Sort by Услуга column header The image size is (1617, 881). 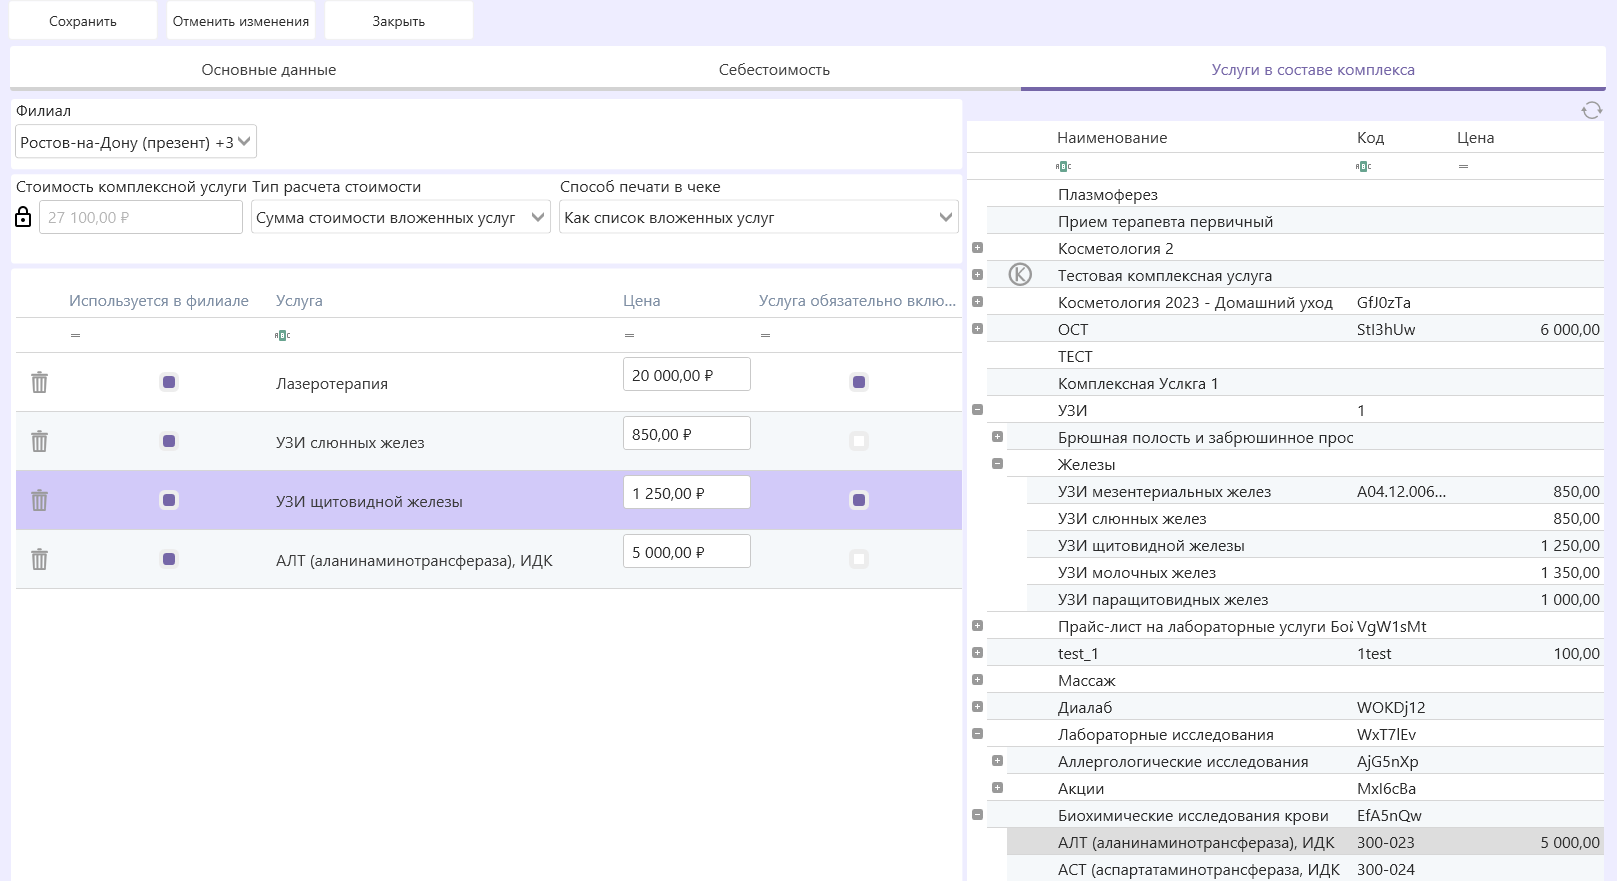click(x=299, y=300)
